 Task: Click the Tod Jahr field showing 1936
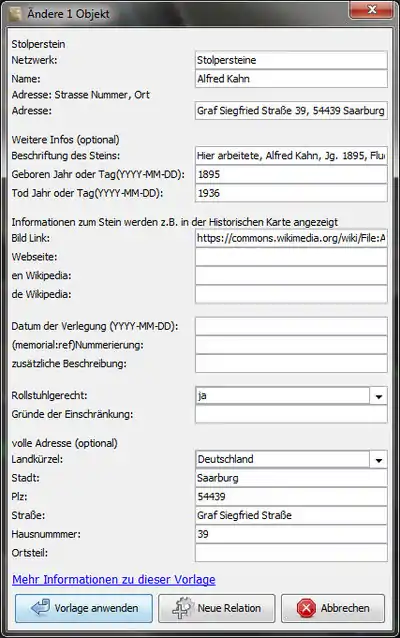coord(291,193)
